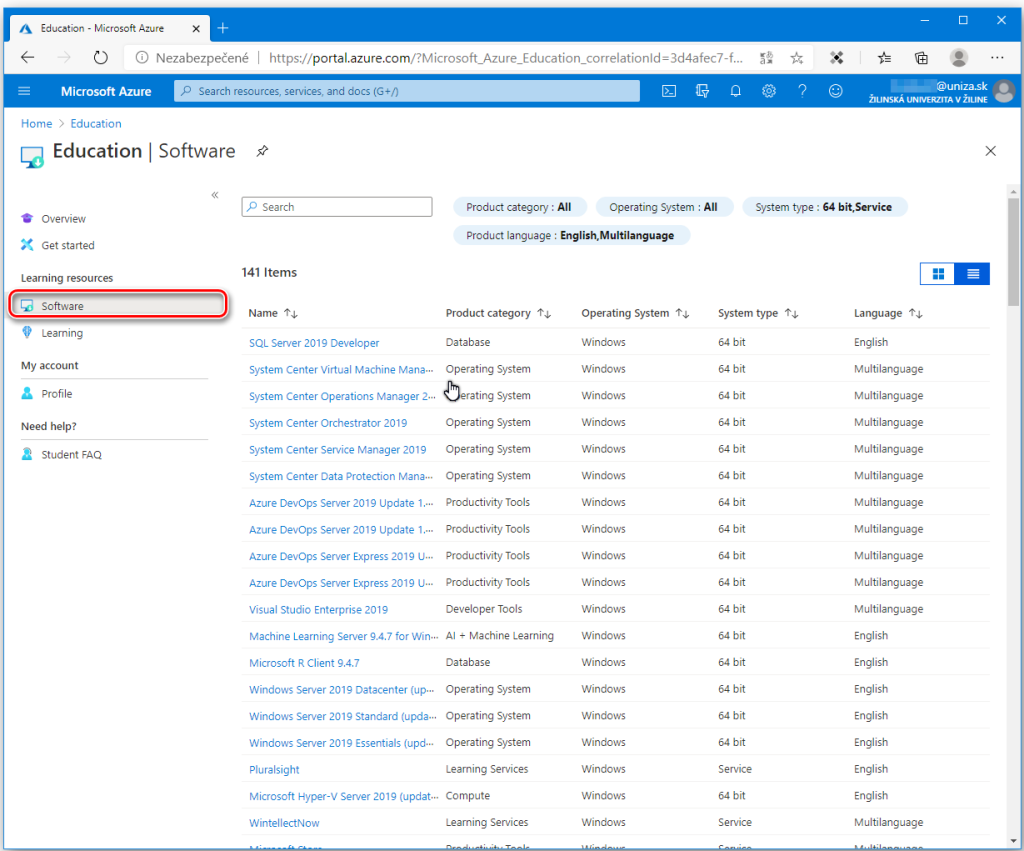This screenshot has width=1024, height=851.
Task: Open the account avatar in Azure header
Action: [1004, 91]
